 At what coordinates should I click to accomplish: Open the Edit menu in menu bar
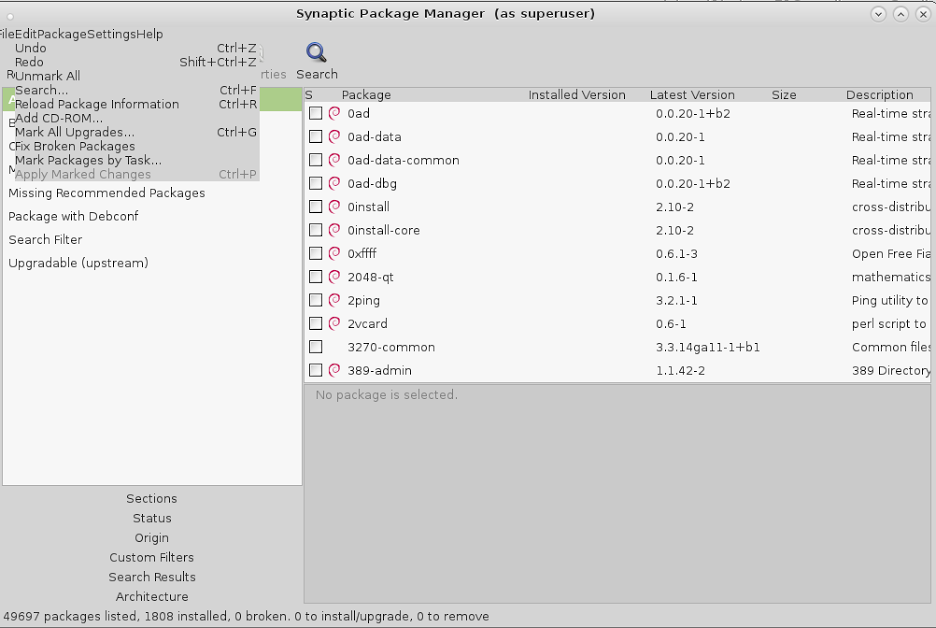pos(26,34)
